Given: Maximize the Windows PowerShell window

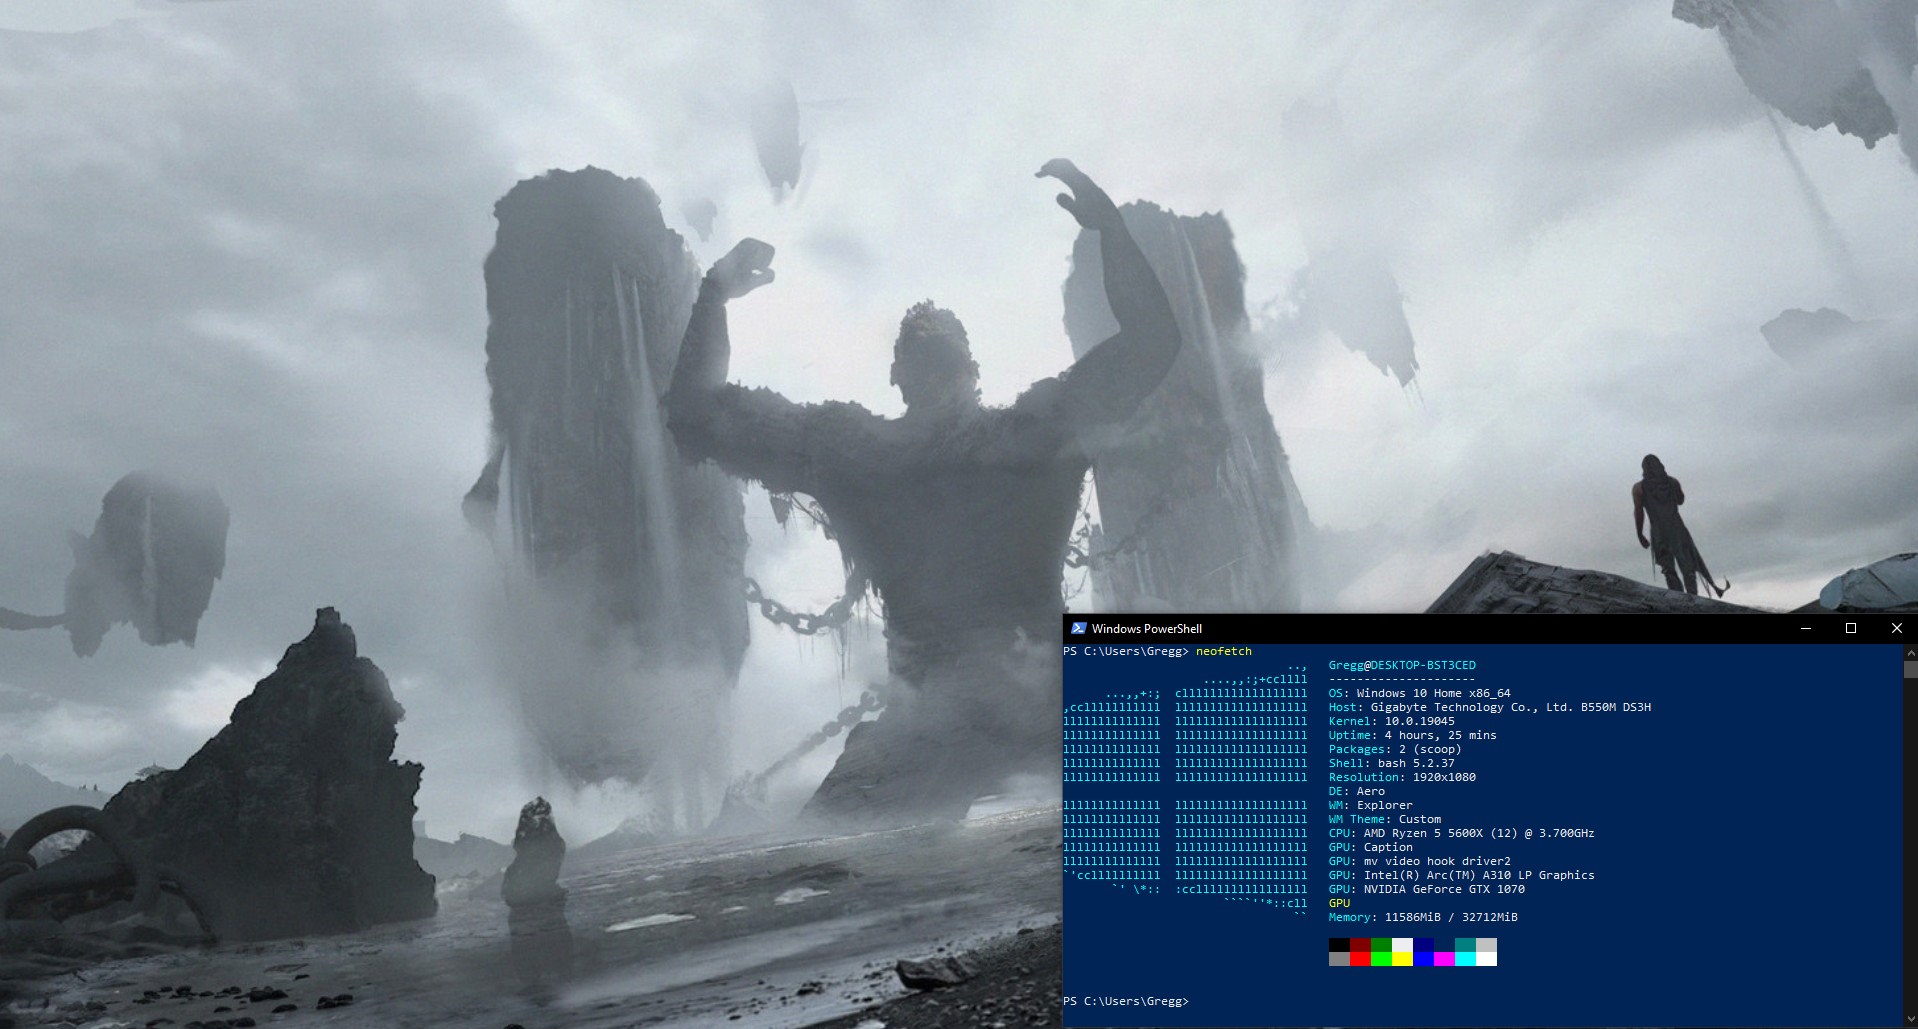Looking at the screenshot, I should coord(1850,628).
